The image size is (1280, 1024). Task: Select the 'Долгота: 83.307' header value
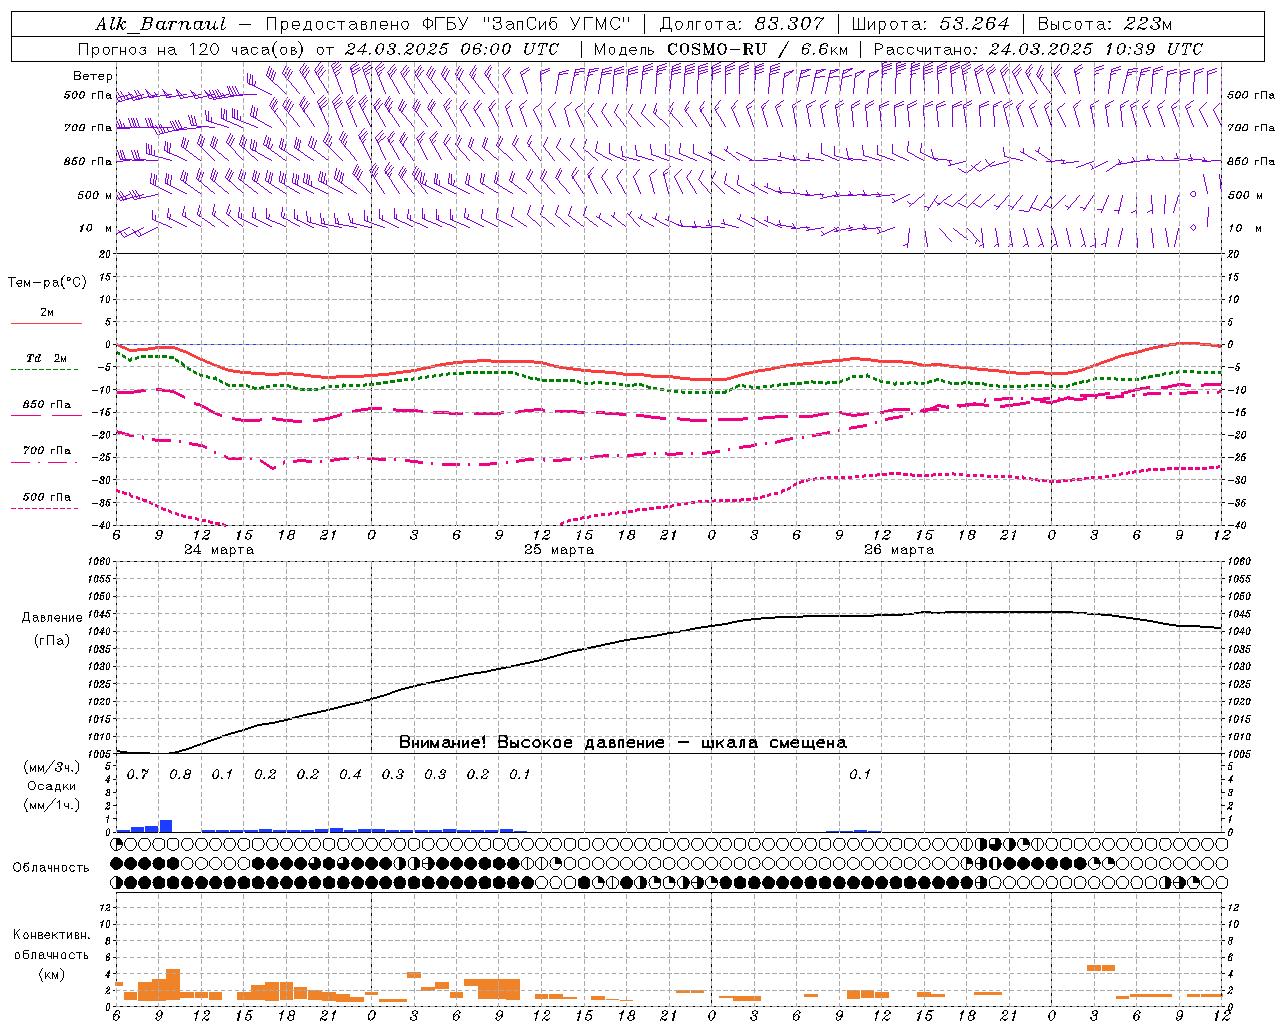click(x=742, y=24)
